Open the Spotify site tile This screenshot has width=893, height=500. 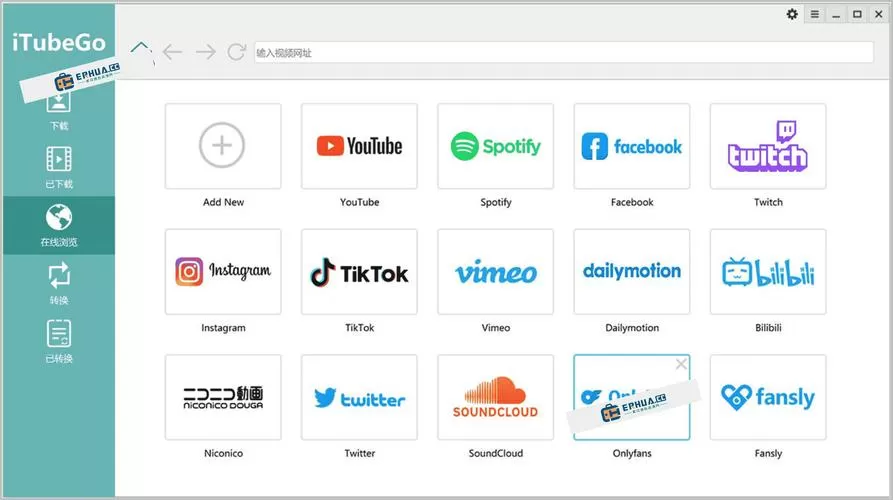[x=495, y=146]
